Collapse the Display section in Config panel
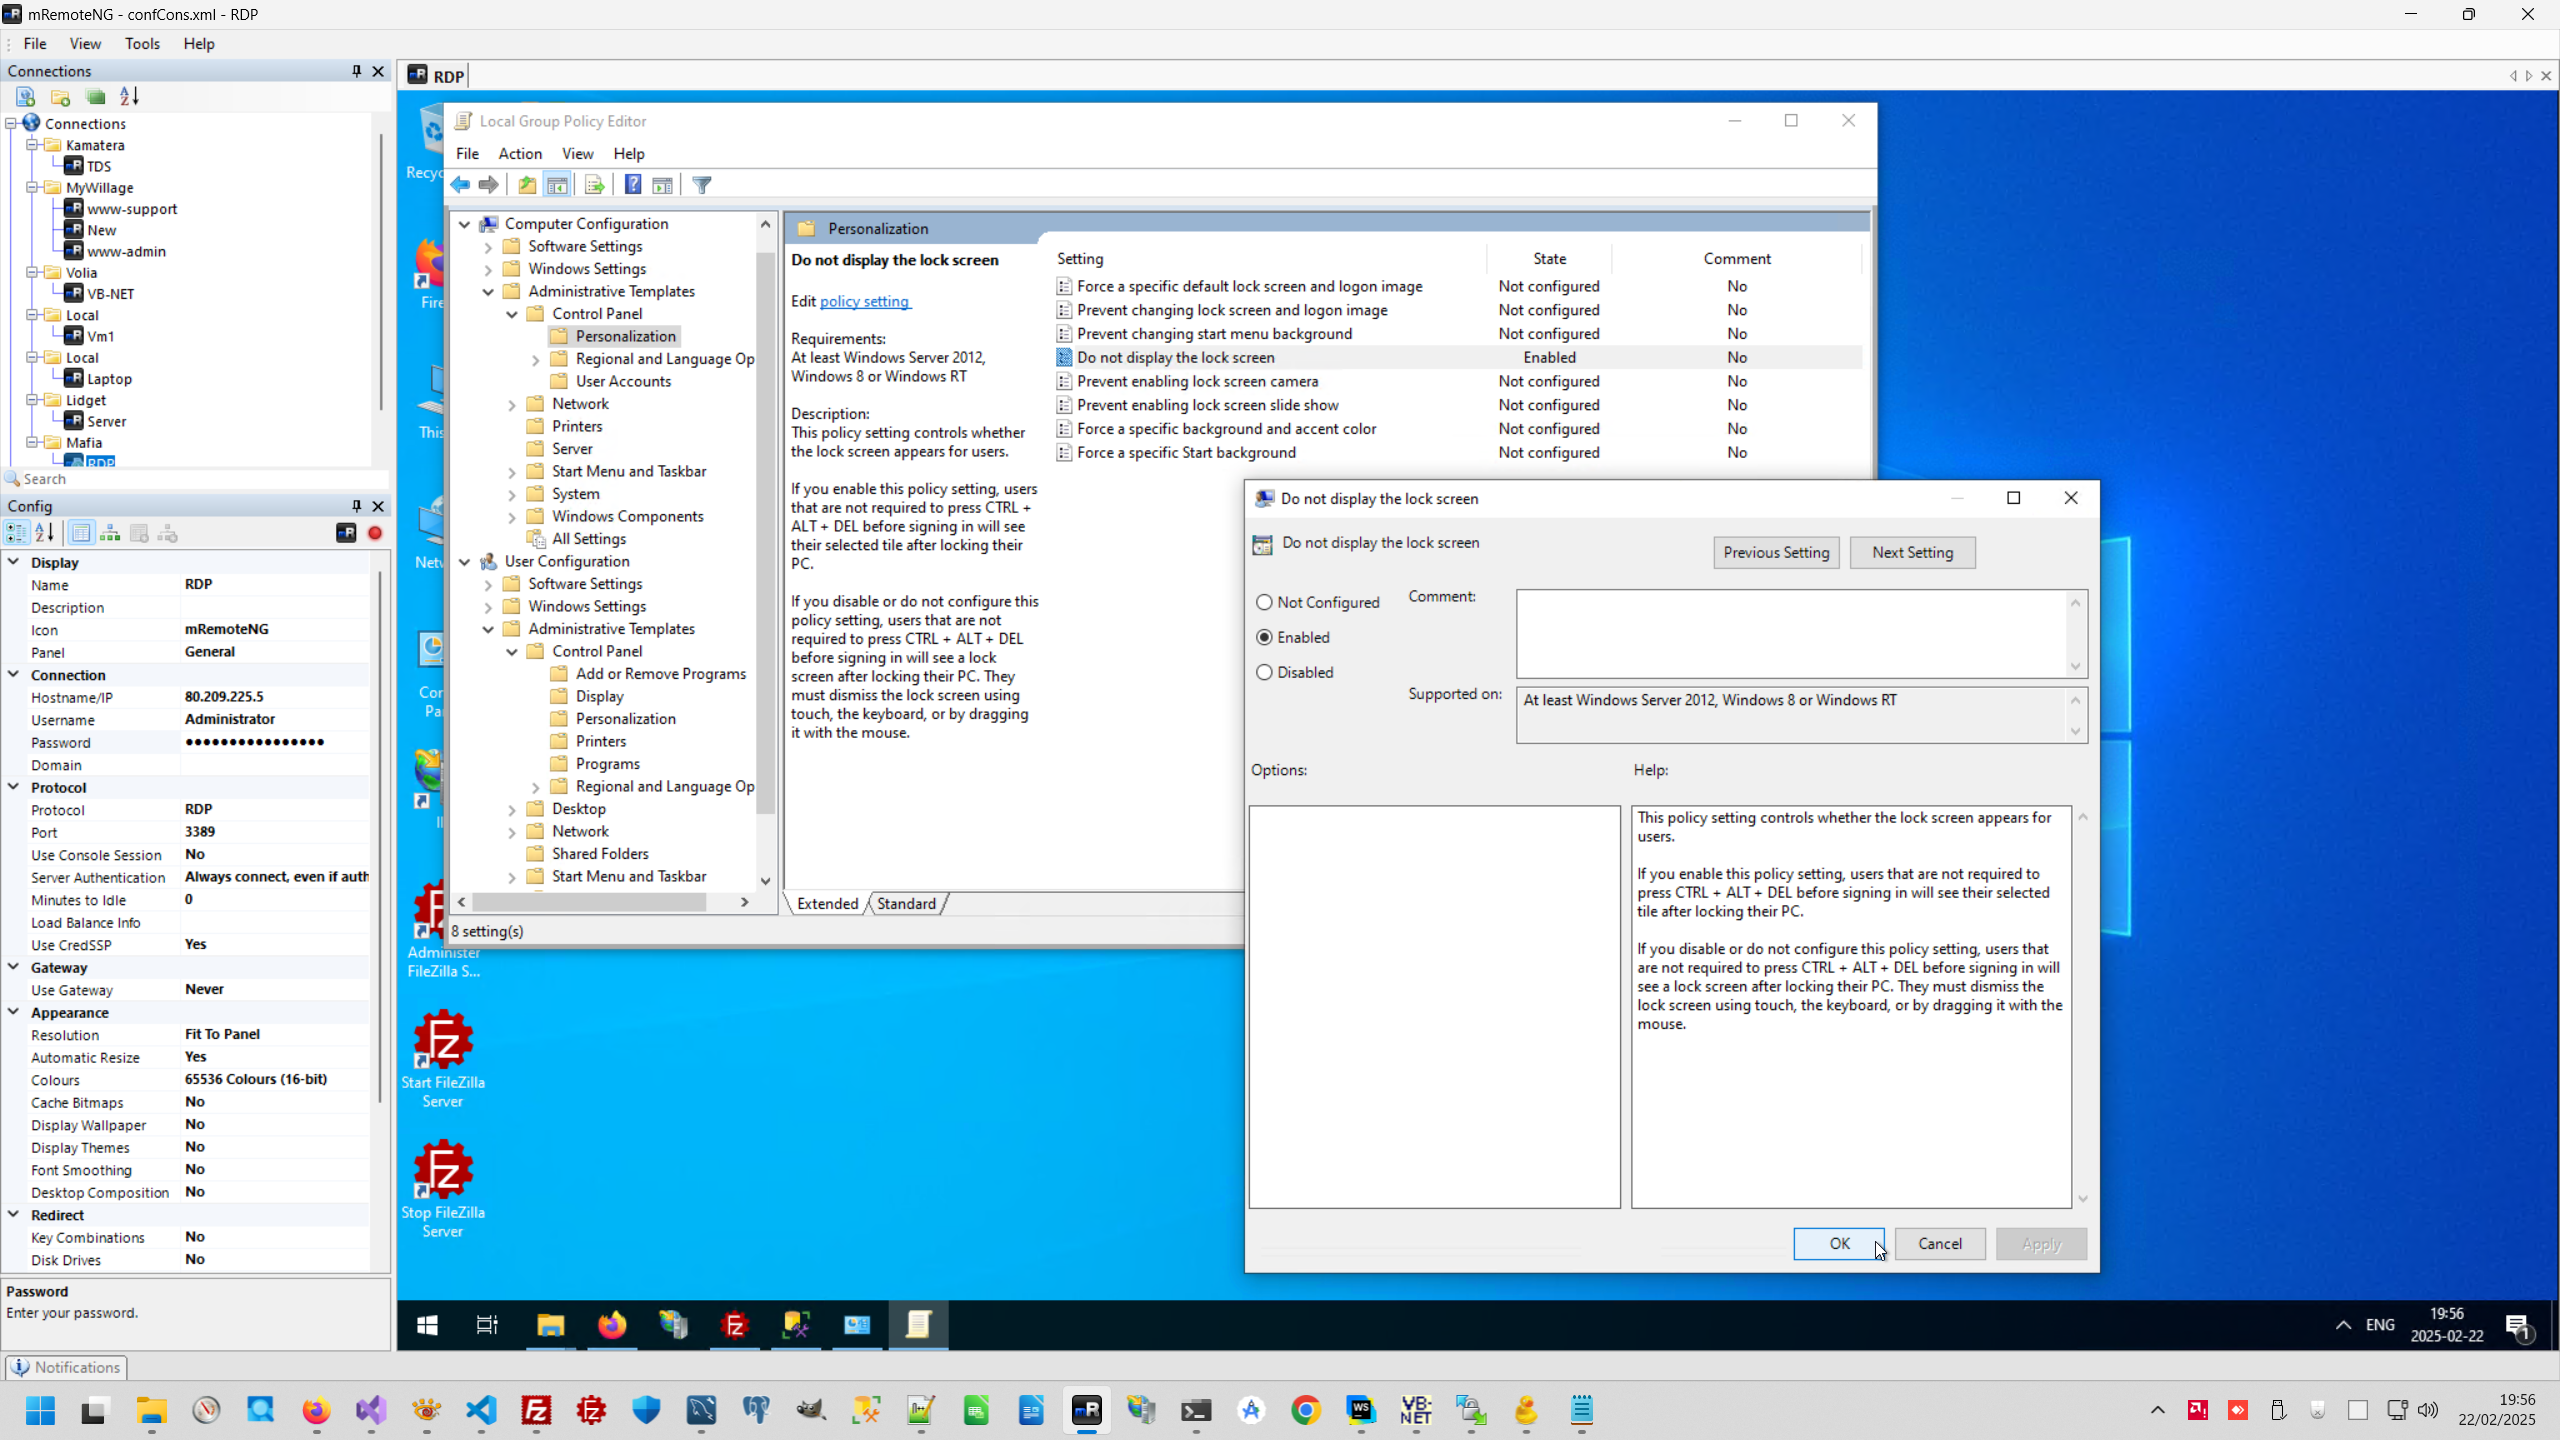 14,562
